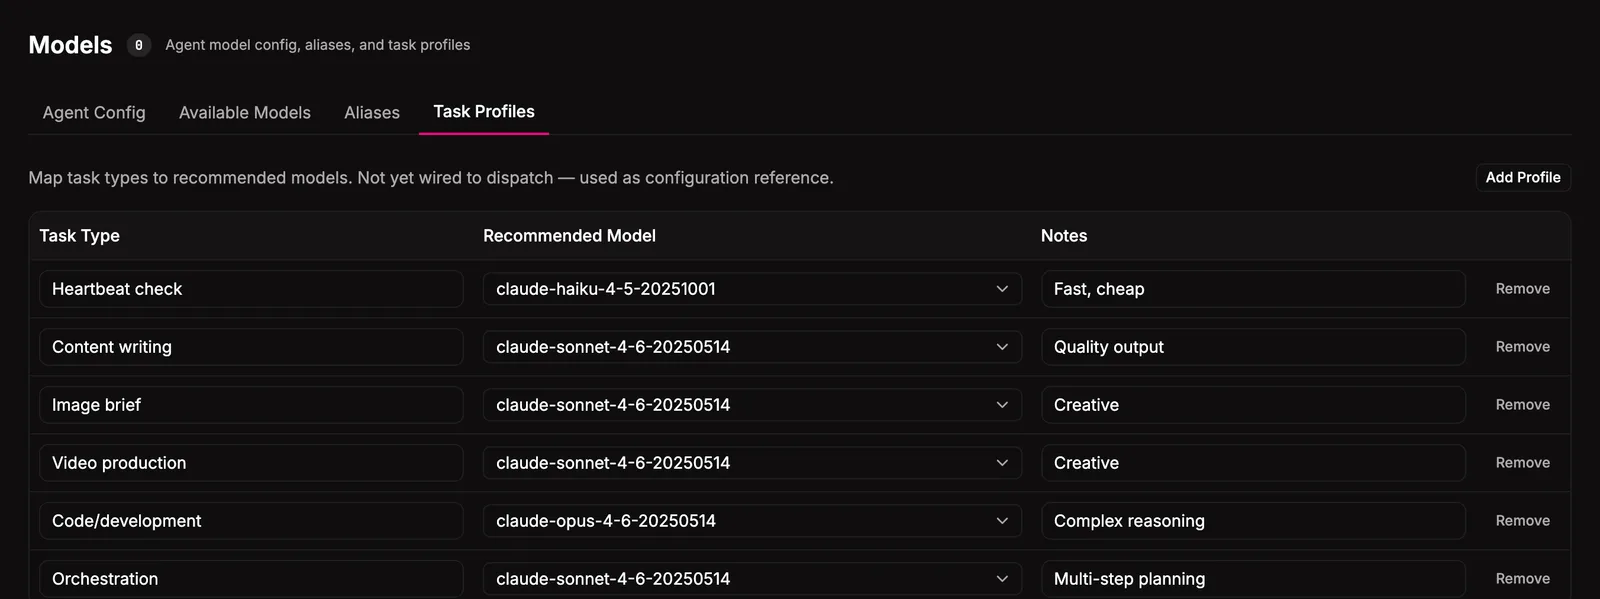Image resolution: width=1600 pixels, height=599 pixels.
Task: Remove the Code/development profile
Action: coord(1523,521)
